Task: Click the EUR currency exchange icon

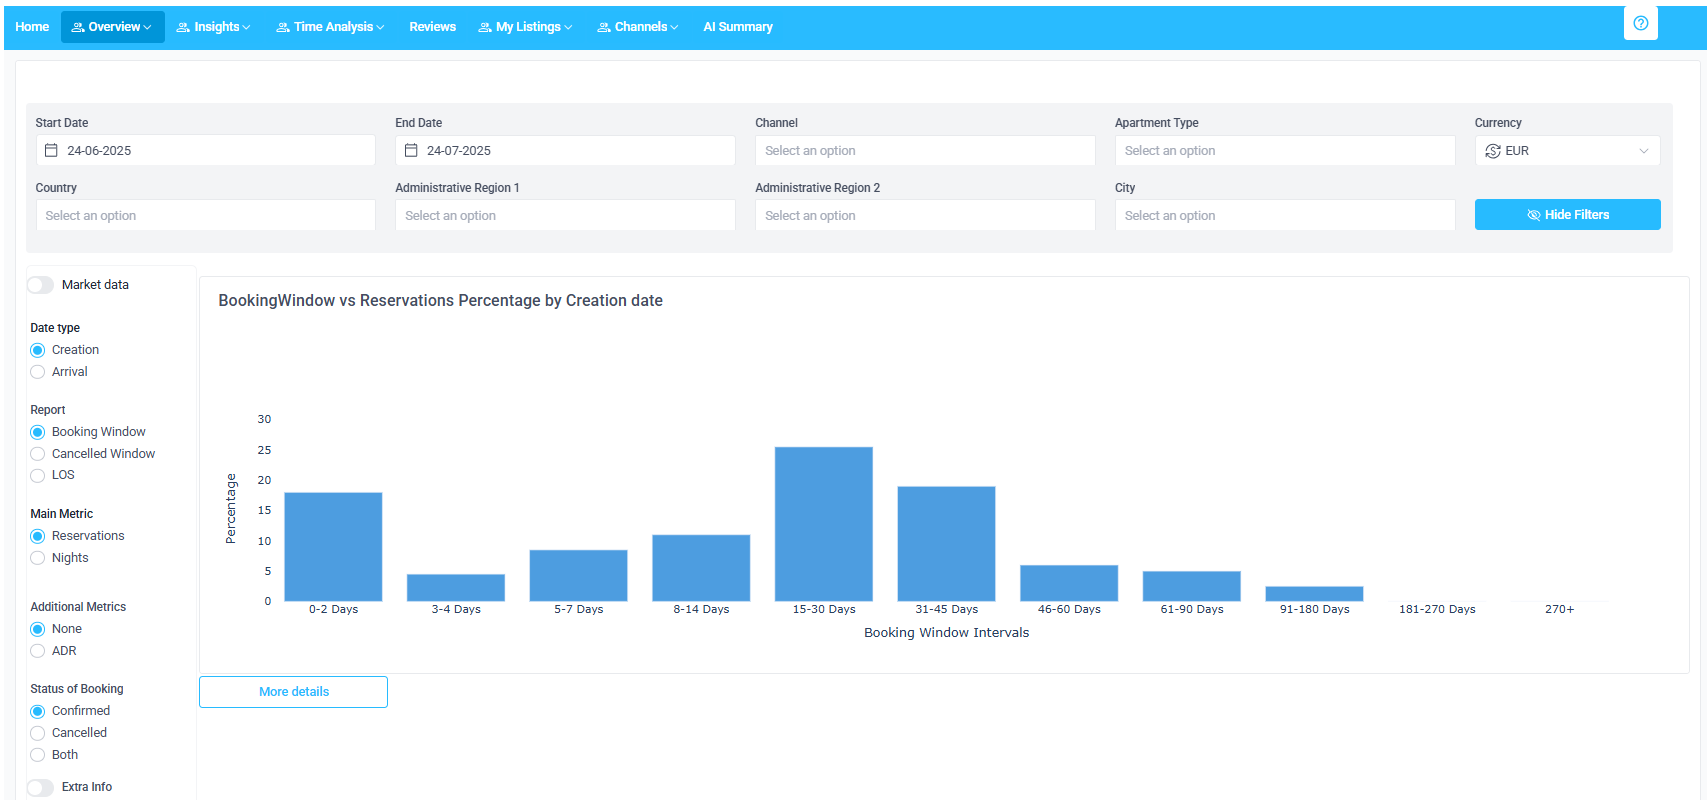Action: click(1492, 151)
